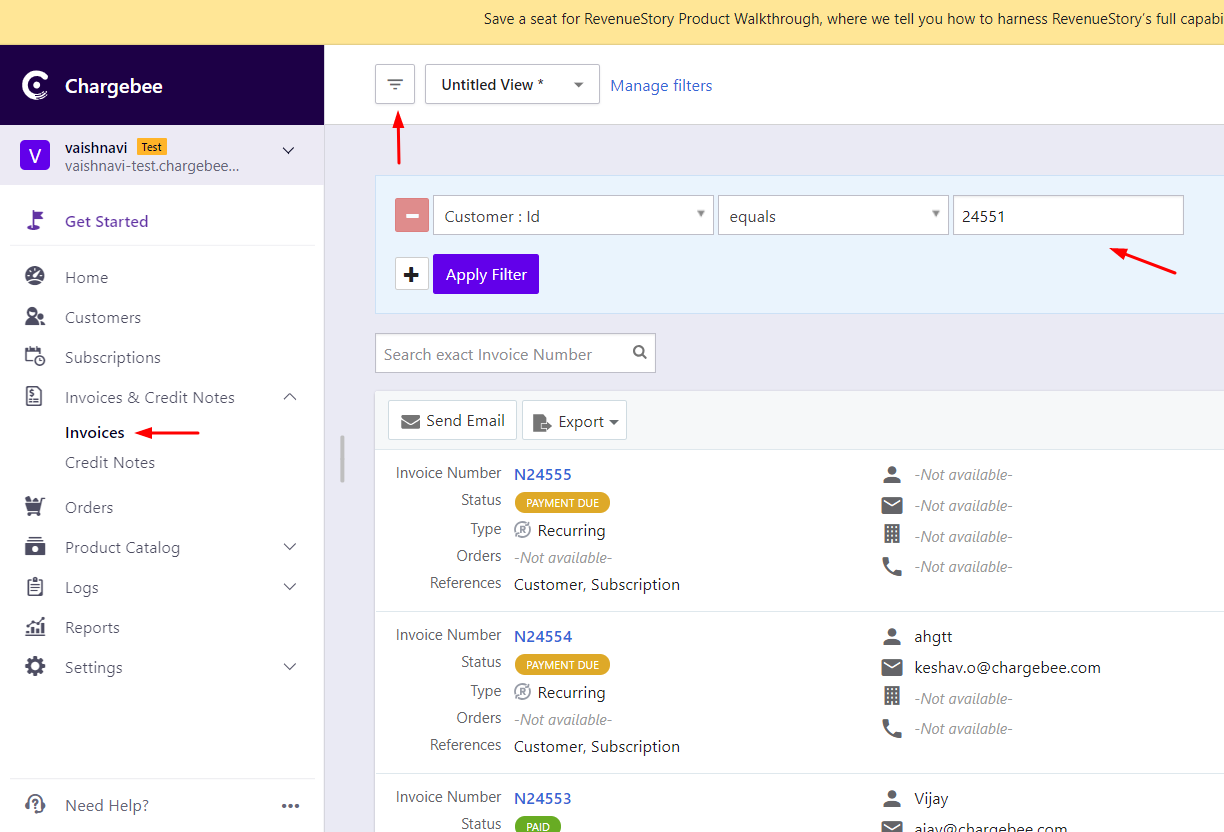Viewport: 1224px width, 832px height.
Task: Click the Apply Filter button
Action: (486, 273)
